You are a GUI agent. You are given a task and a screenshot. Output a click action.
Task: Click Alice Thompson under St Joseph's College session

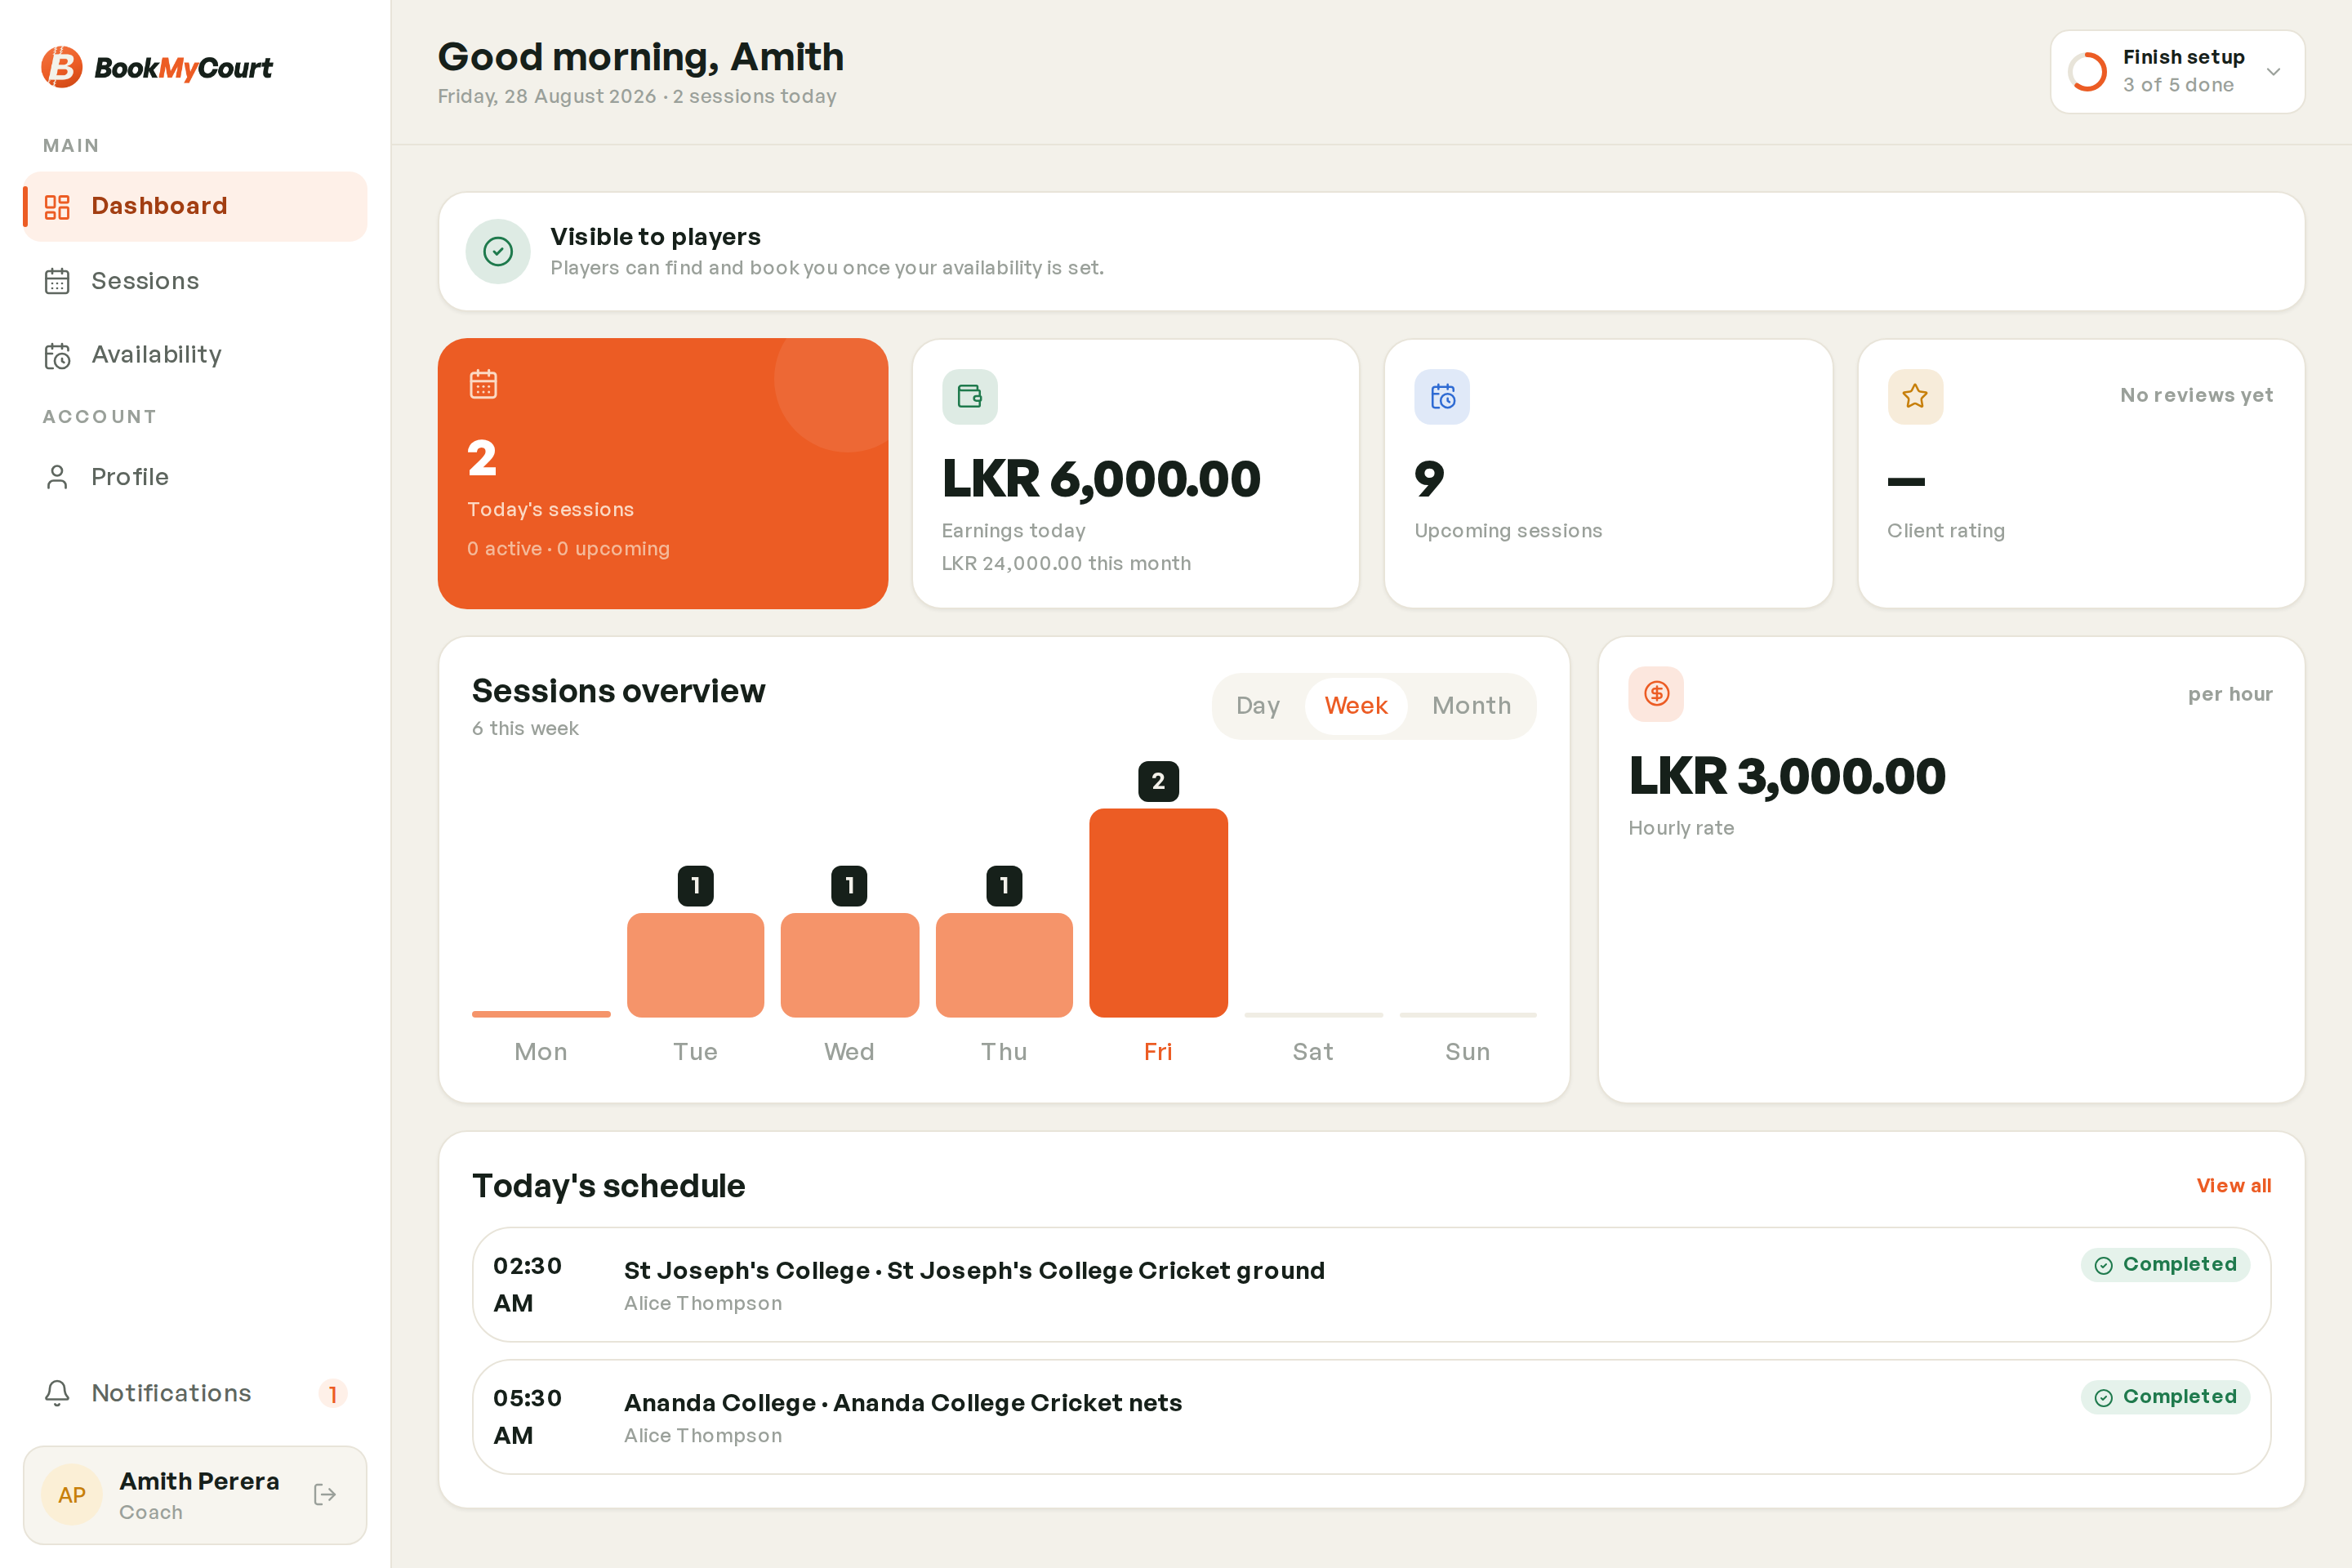click(703, 1304)
